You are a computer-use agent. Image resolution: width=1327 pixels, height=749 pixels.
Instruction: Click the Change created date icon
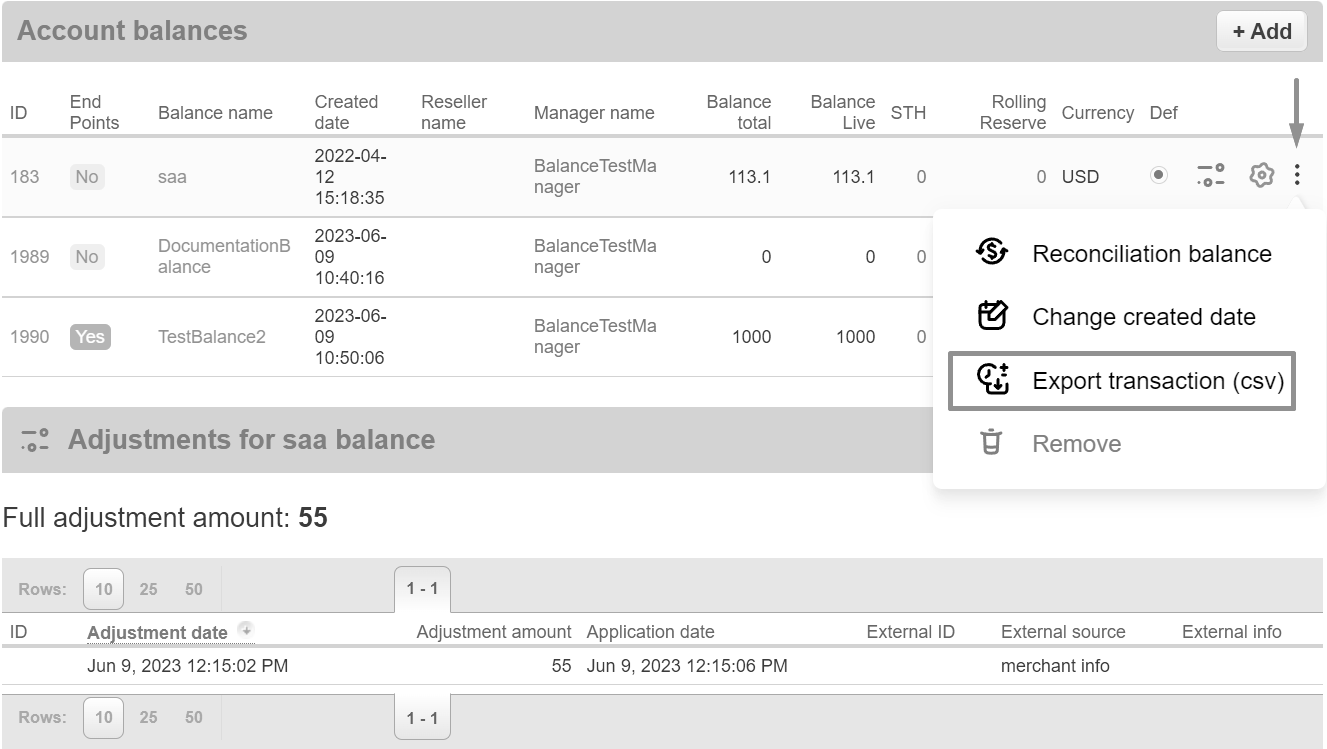[991, 317]
